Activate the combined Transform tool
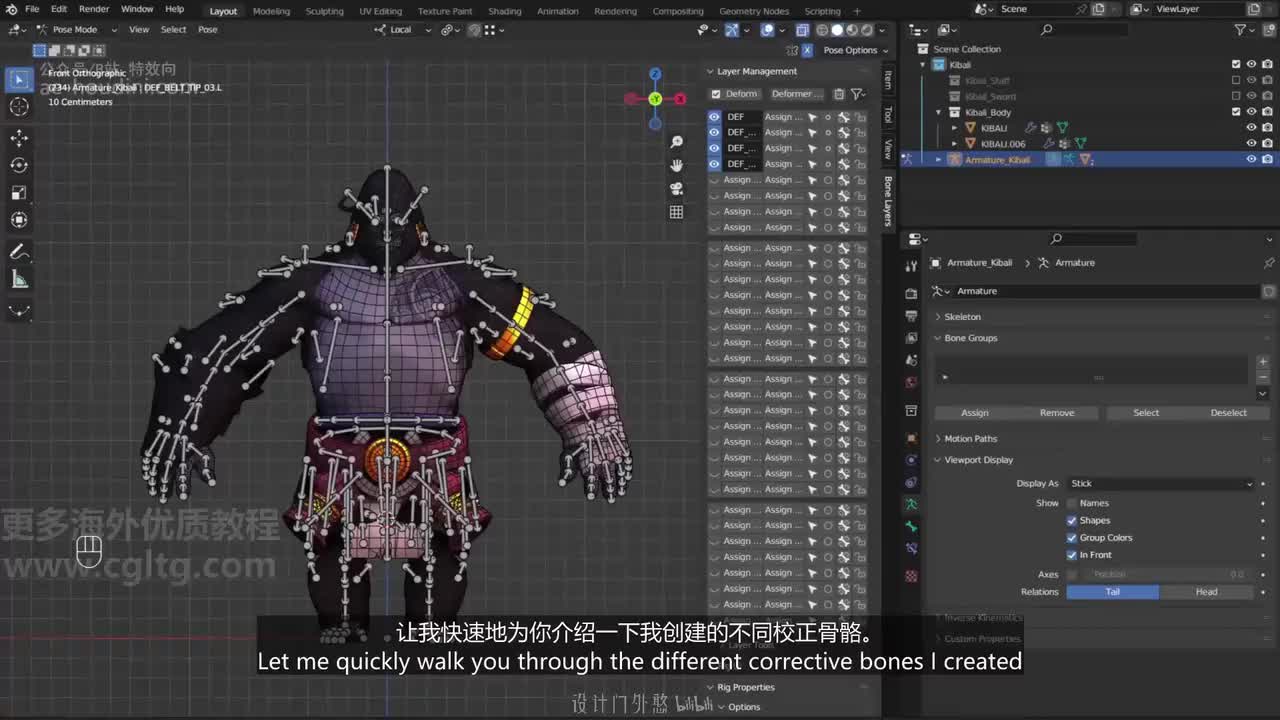 19,219
